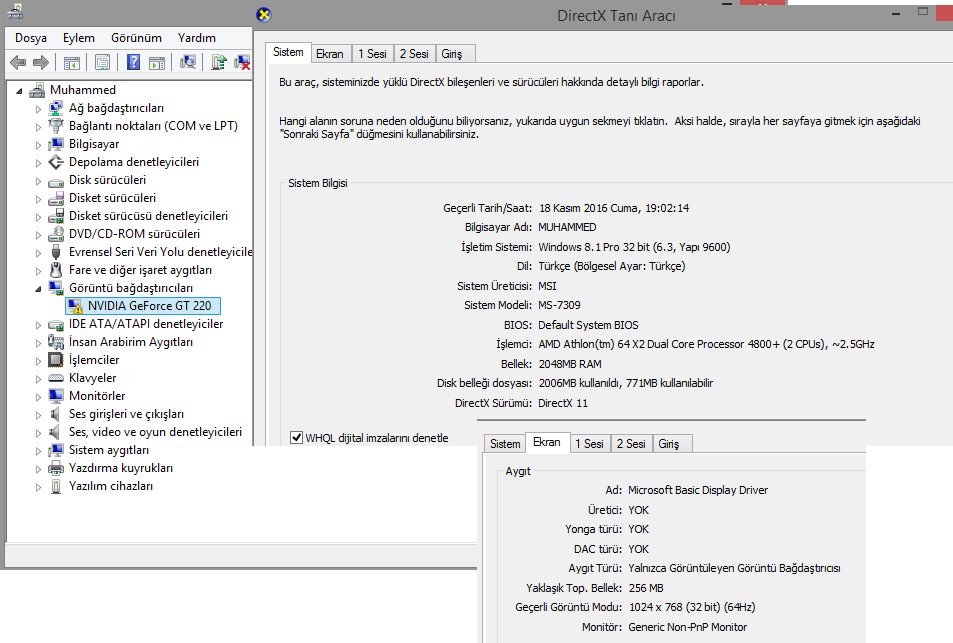Toggle the show/hide action pane toolbar icon
This screenshot has height=643, width=953.
coord(157,62)
